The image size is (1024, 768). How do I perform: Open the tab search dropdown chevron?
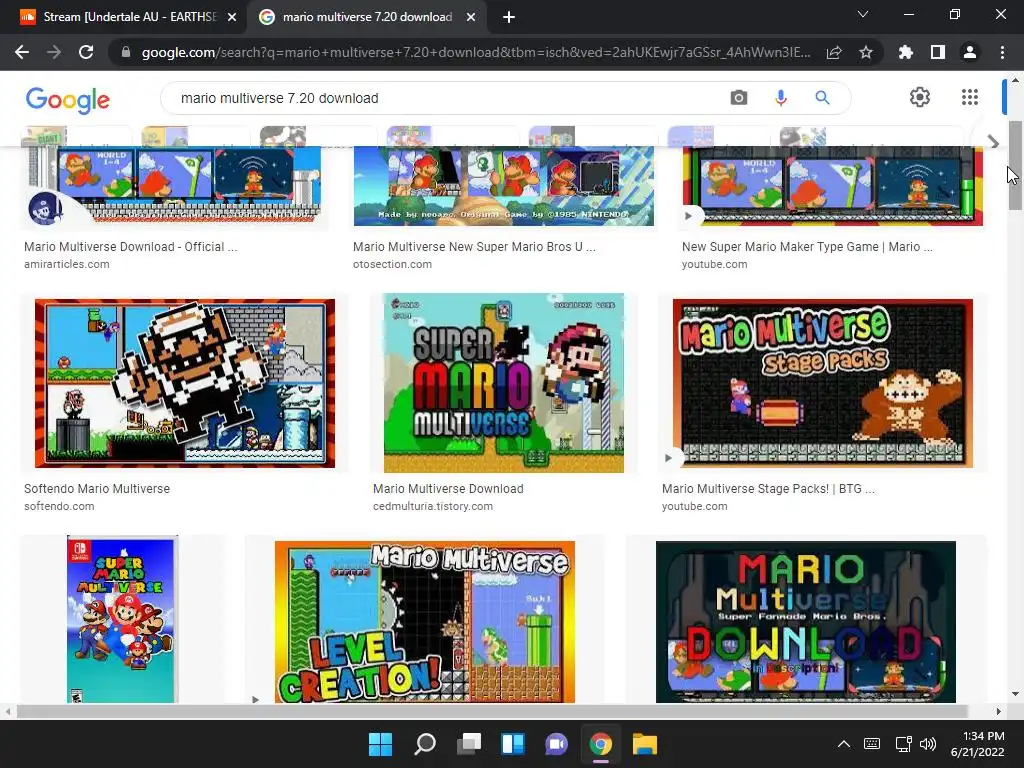click(x=863, y=14)
